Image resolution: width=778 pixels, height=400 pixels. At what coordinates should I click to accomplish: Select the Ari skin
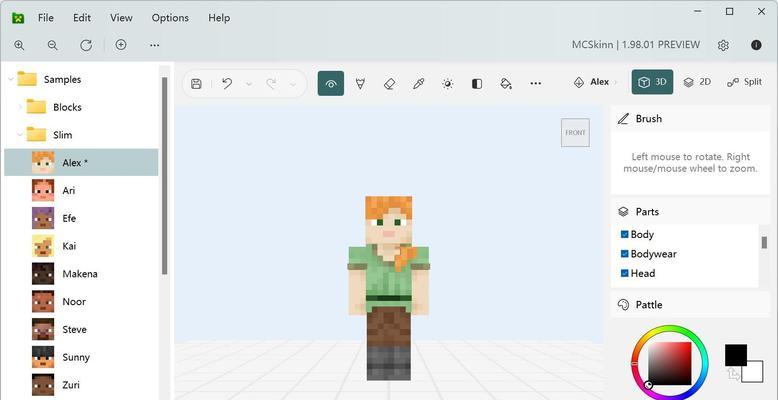pos(81,190)
